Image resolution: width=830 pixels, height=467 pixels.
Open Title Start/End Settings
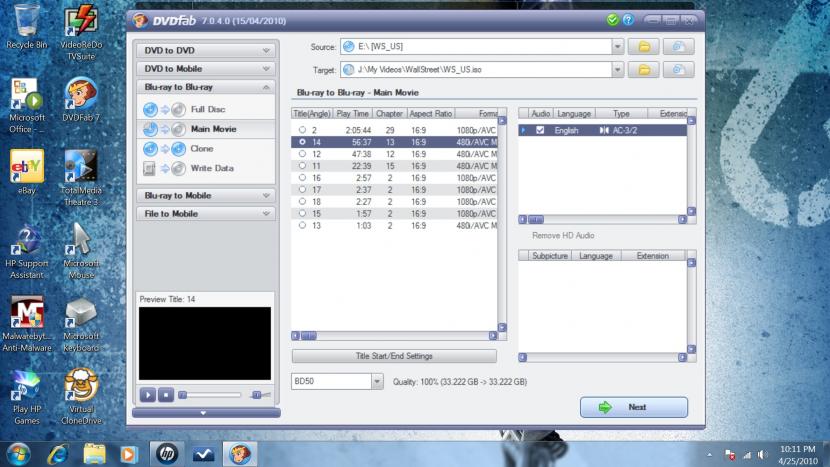394,356
